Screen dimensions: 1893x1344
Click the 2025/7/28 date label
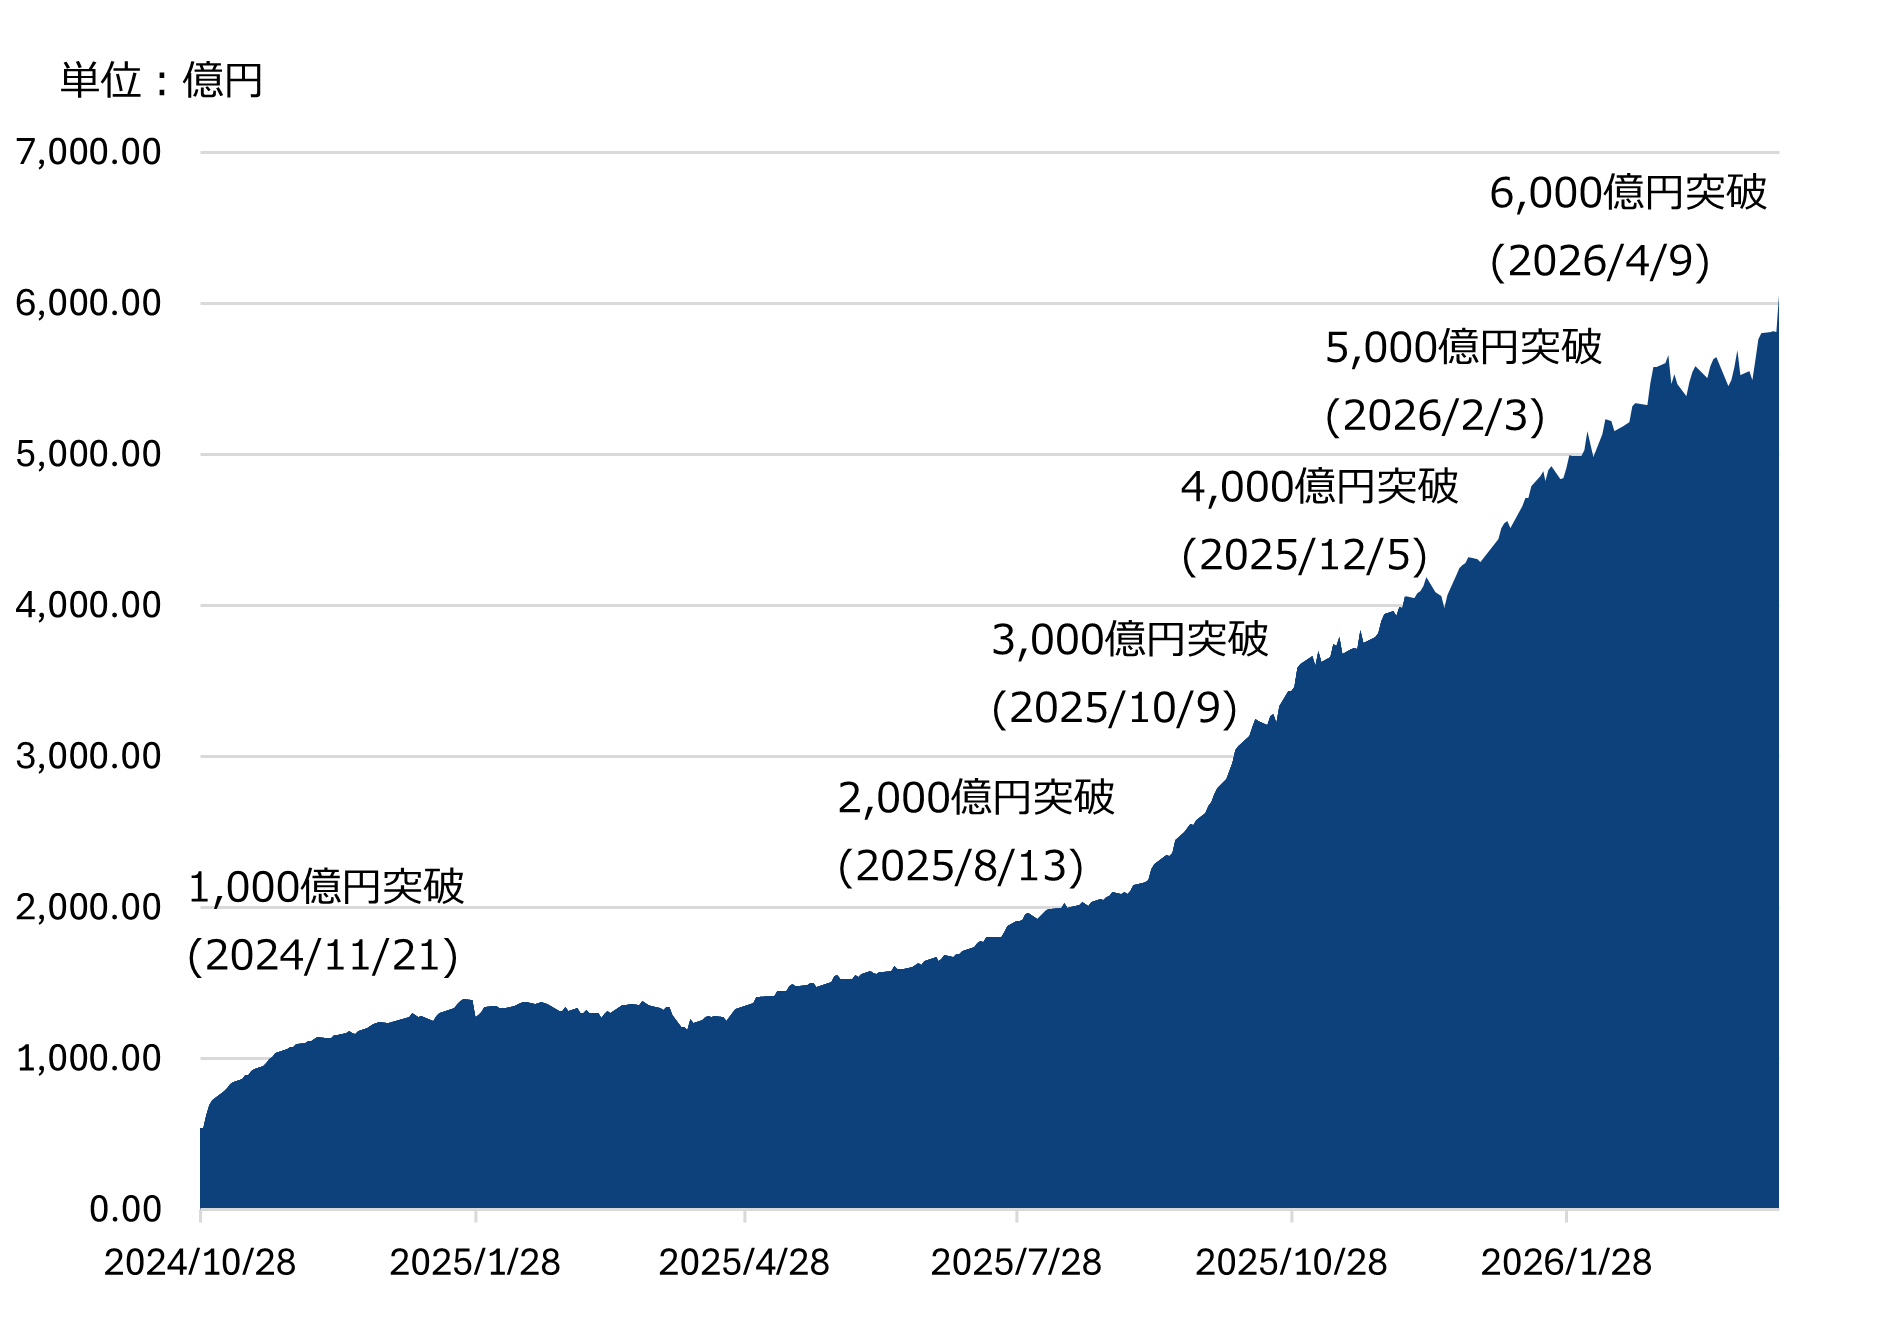[x=1016, y=1262]
